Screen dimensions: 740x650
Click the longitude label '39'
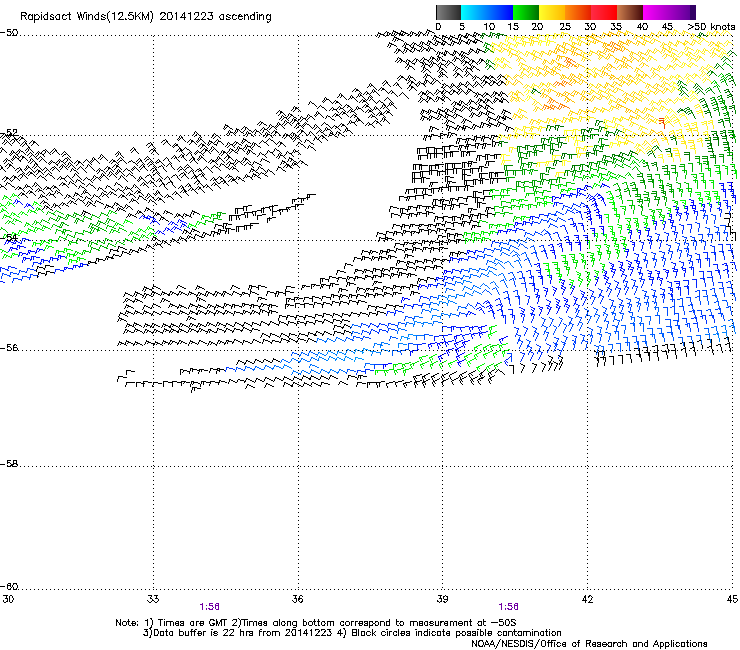click(442, 599)
